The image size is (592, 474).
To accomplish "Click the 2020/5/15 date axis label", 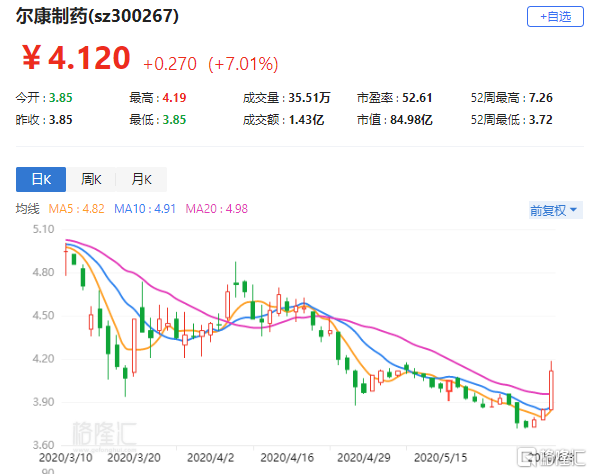I will 441,458.
